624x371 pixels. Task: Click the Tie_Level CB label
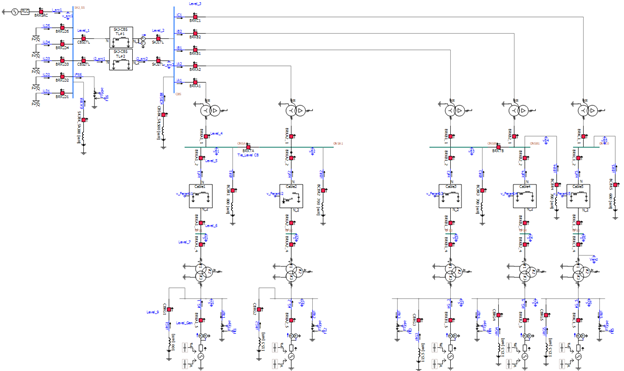(248, 155)
